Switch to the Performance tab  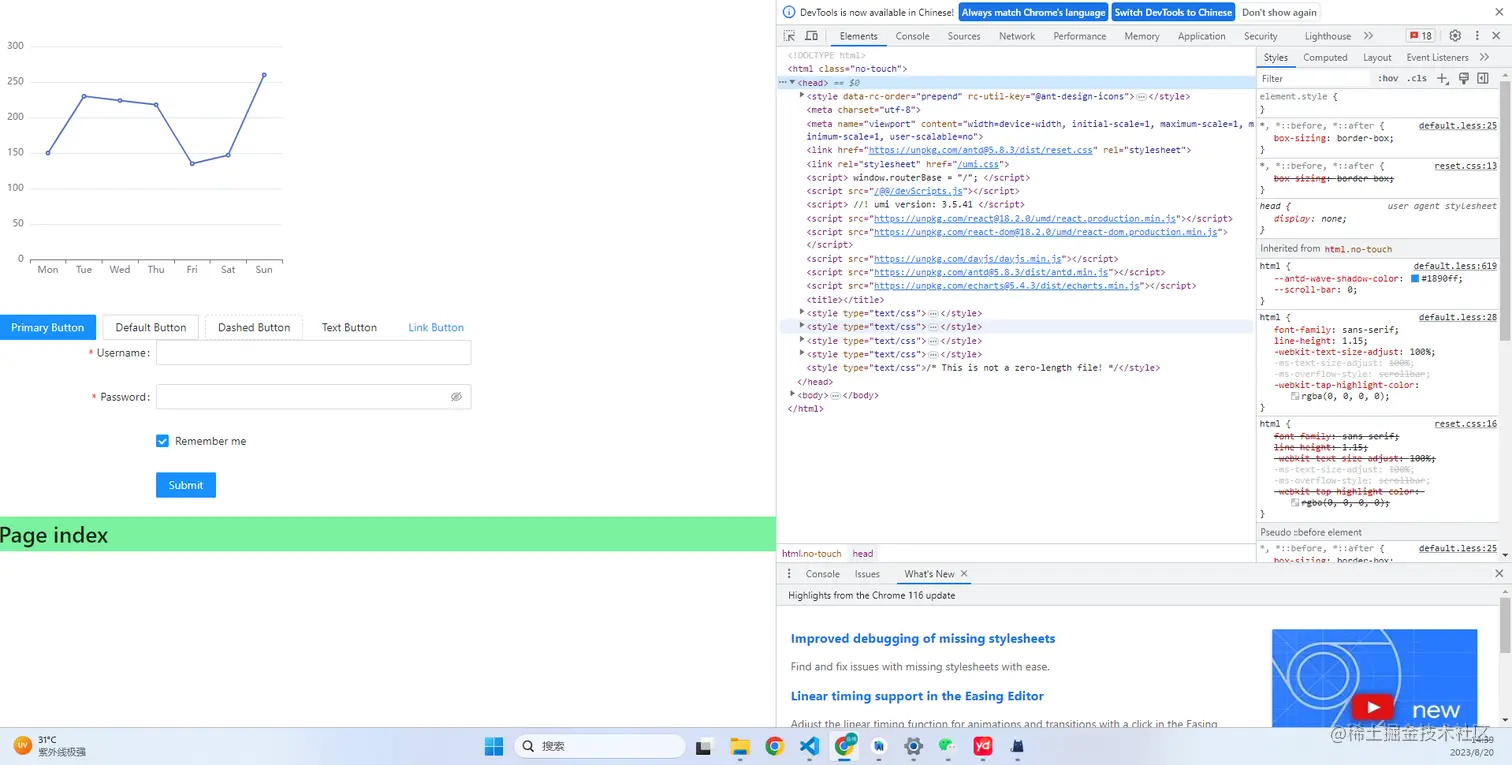coord(1079,36)
